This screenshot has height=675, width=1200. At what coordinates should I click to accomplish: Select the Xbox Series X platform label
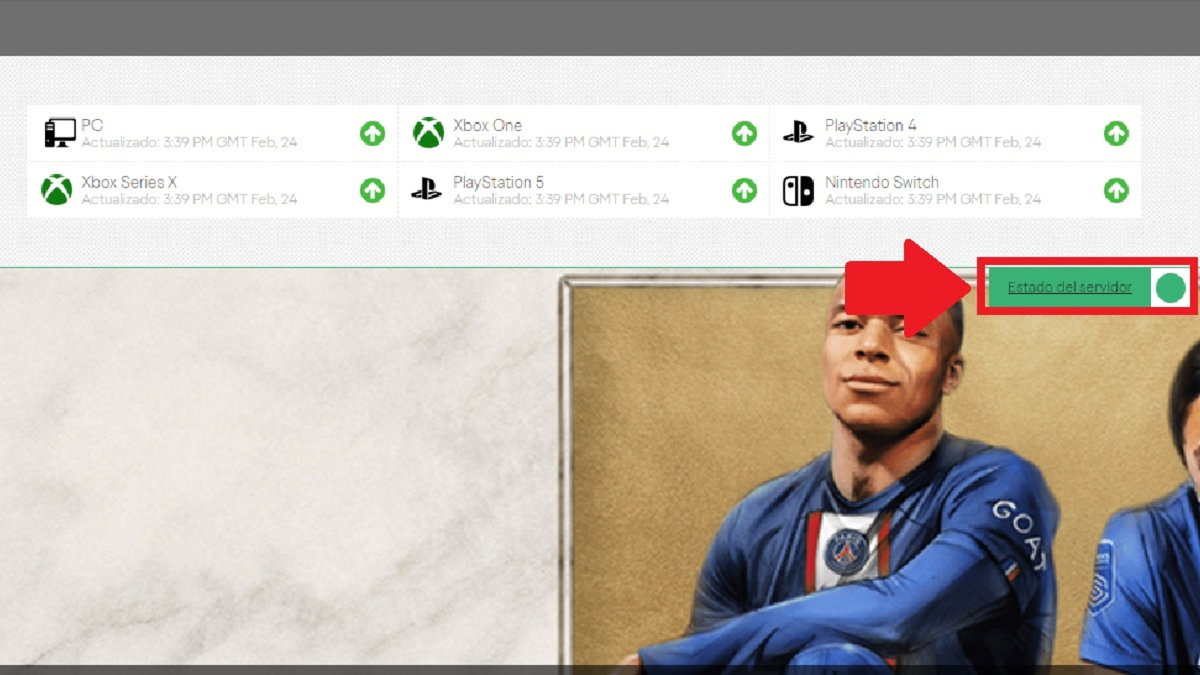tap(129, 182)
